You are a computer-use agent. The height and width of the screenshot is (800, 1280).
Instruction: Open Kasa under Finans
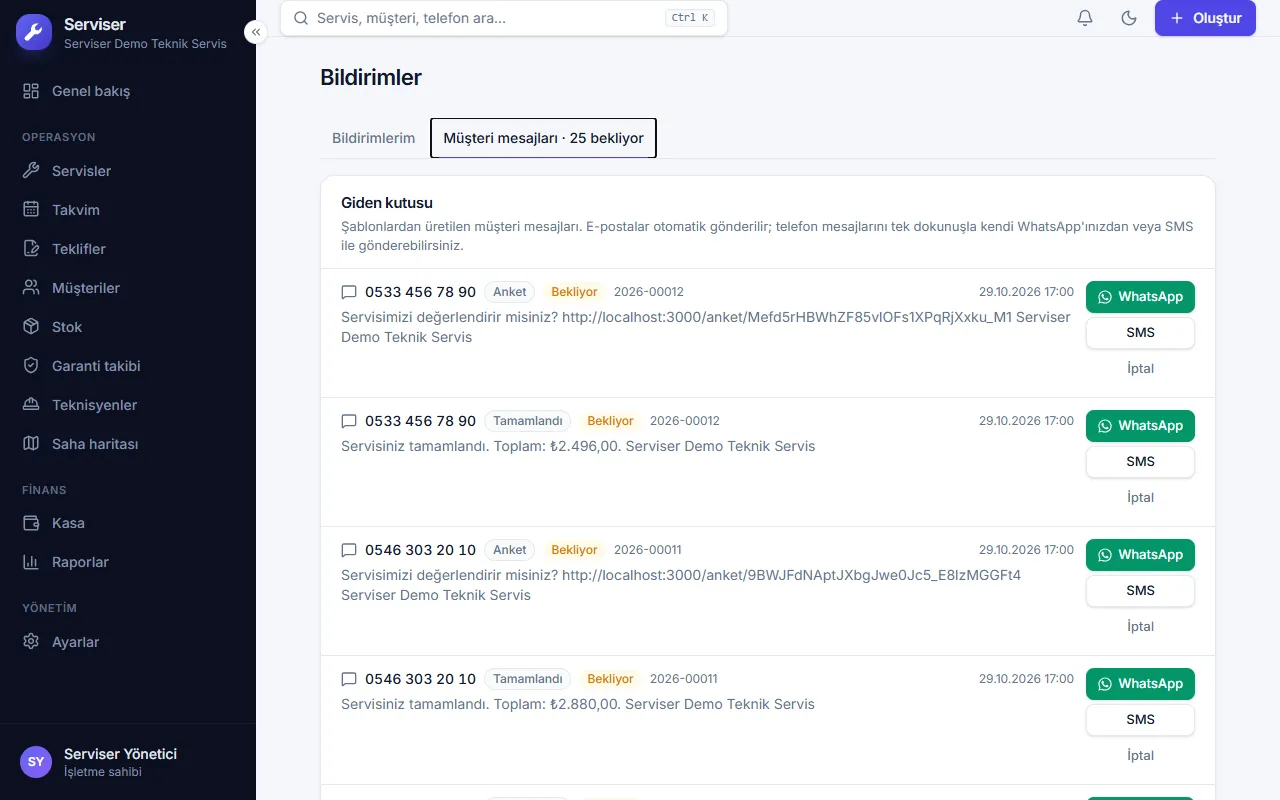click(x=128, y=523)
